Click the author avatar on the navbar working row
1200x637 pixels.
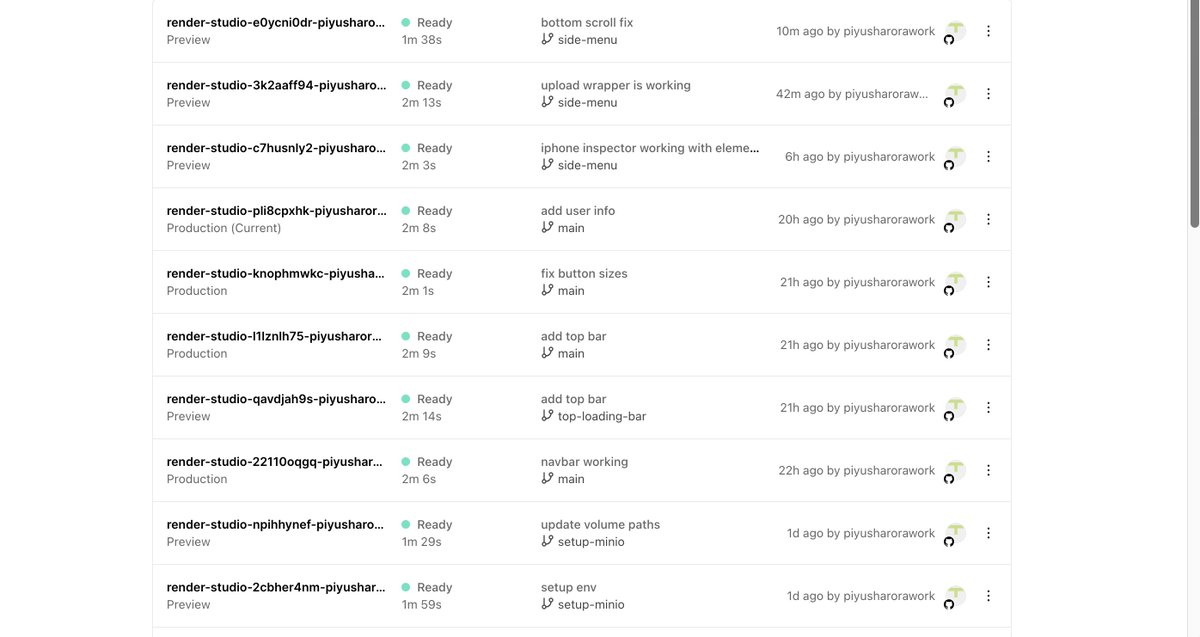click(955, 470)
